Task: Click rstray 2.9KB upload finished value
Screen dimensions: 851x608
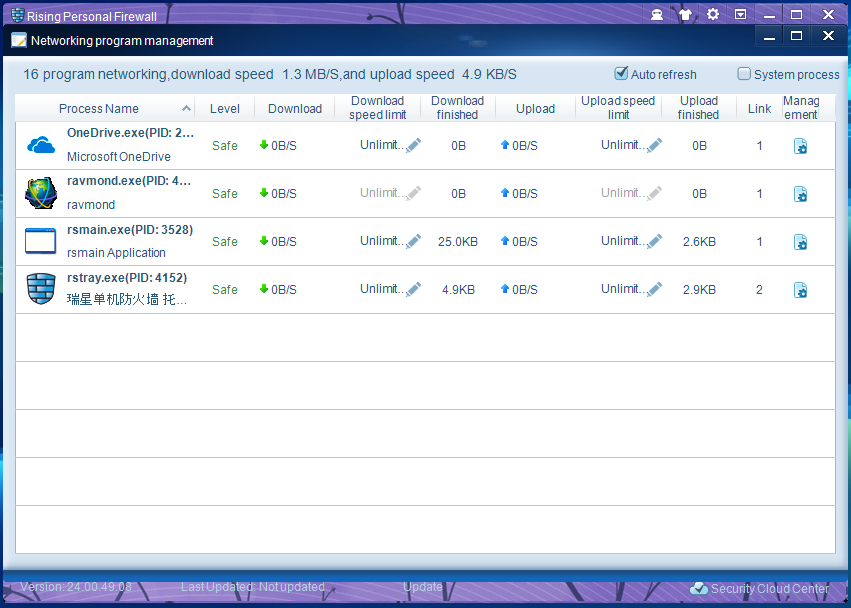Action: coord(699,289)
